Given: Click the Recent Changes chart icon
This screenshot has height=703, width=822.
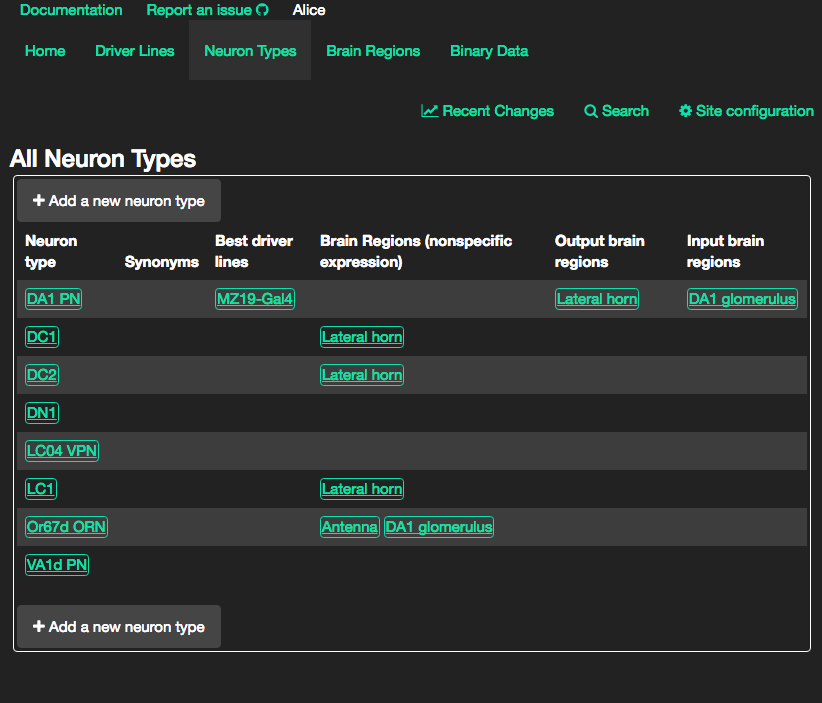Looking at the screenshot, I should [429, 111].
